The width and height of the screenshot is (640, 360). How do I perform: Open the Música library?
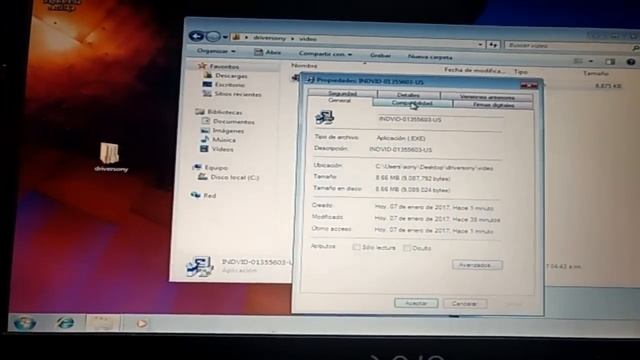pos(223,140)
